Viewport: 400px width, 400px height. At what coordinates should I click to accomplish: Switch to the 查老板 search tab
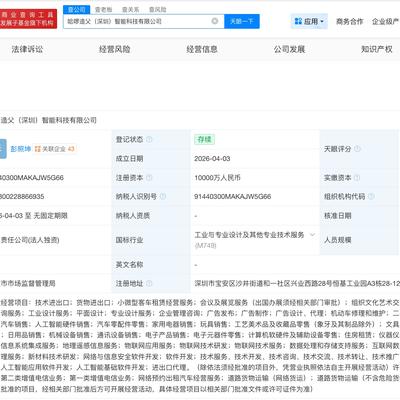coord(103,10)
